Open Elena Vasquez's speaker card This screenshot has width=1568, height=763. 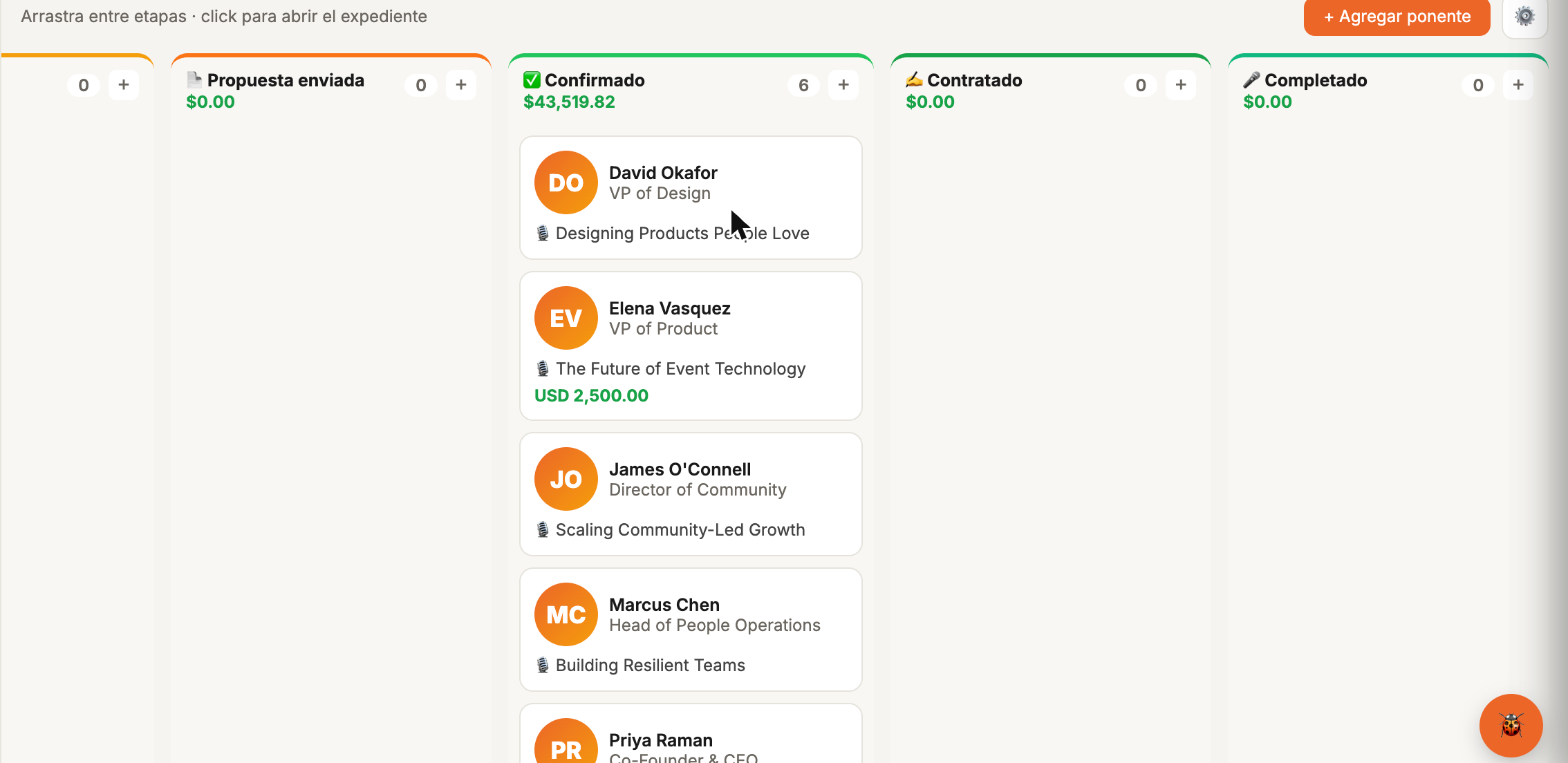691,346
